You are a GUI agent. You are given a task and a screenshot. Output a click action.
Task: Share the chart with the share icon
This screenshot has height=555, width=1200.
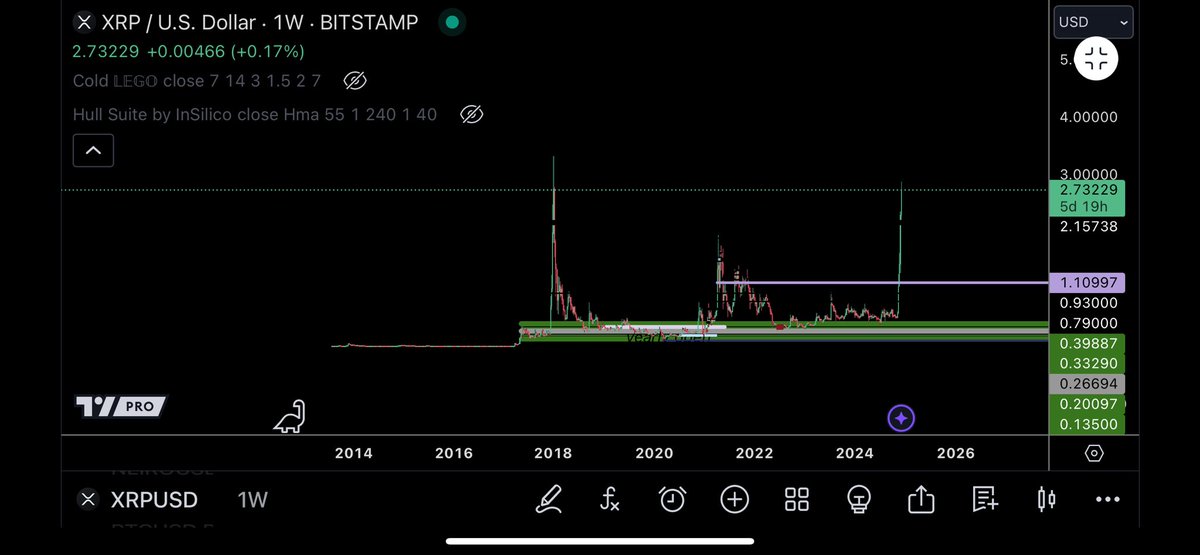pos(921,498)
